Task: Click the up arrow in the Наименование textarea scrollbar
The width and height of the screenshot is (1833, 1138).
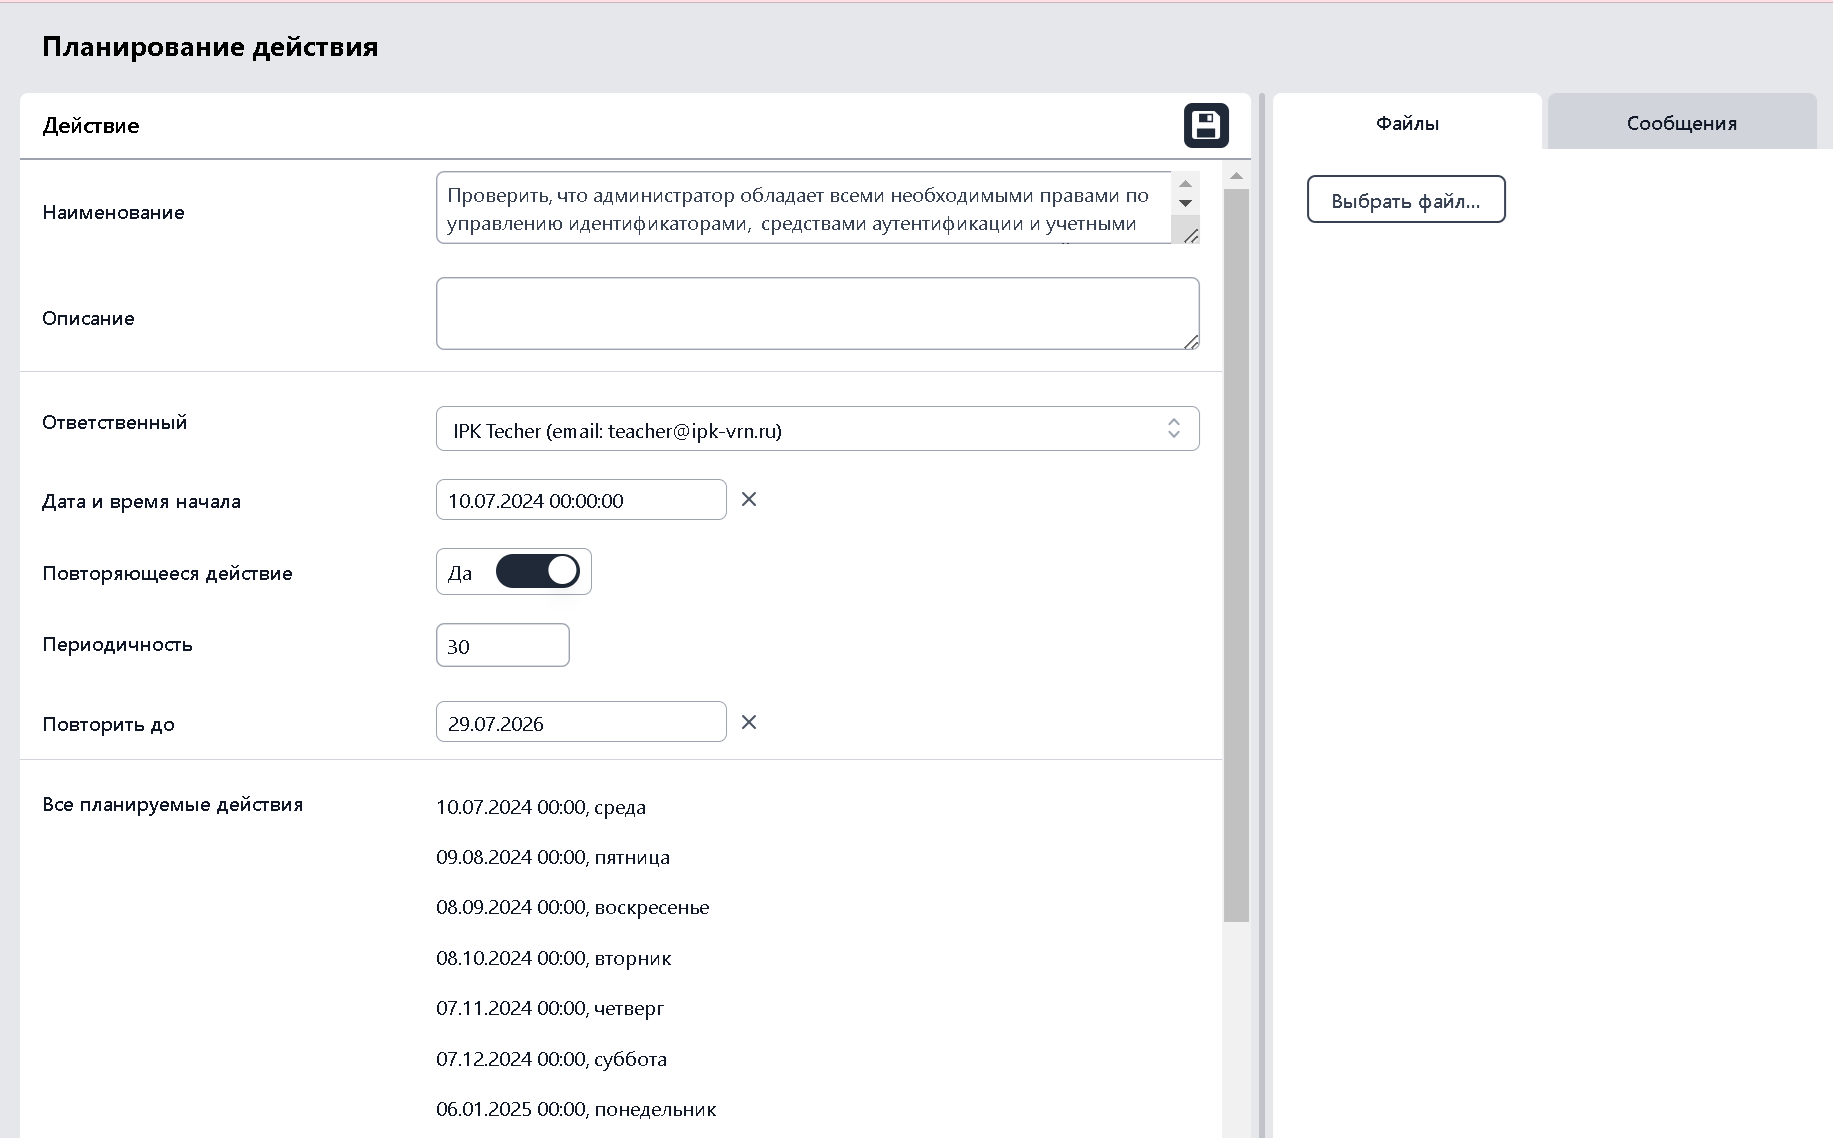Action: (1185, 184)
